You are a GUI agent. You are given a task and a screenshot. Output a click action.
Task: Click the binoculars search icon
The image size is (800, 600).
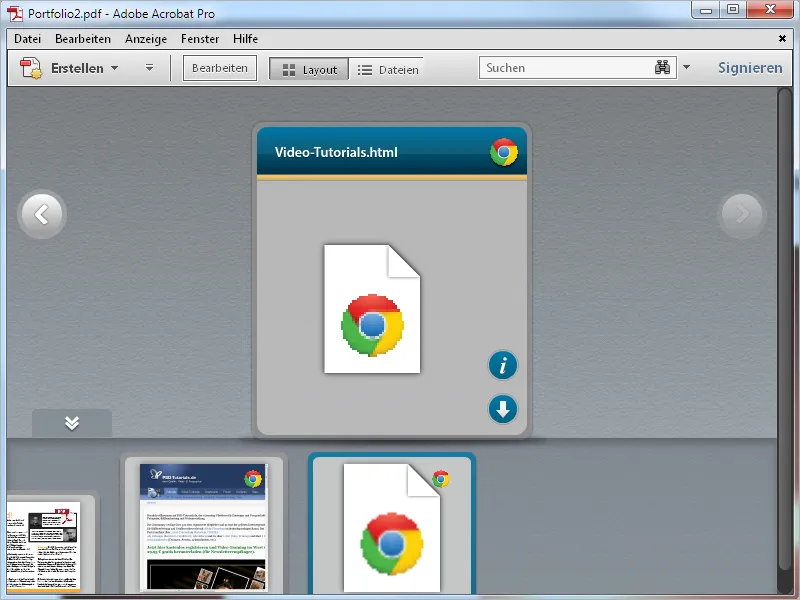click(x=662, y=67)
